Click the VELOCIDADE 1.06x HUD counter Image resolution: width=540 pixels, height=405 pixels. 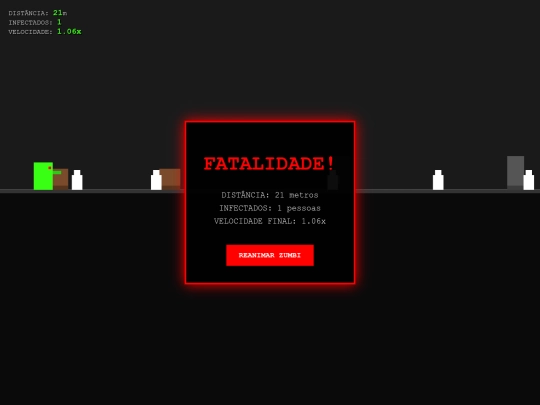click(45, 32)
